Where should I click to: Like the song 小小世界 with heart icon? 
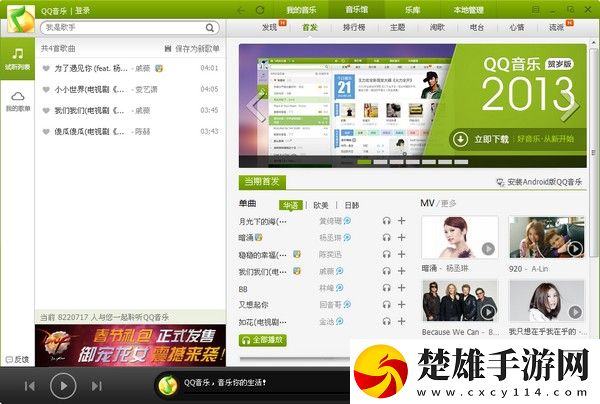(x=46, y=90)
